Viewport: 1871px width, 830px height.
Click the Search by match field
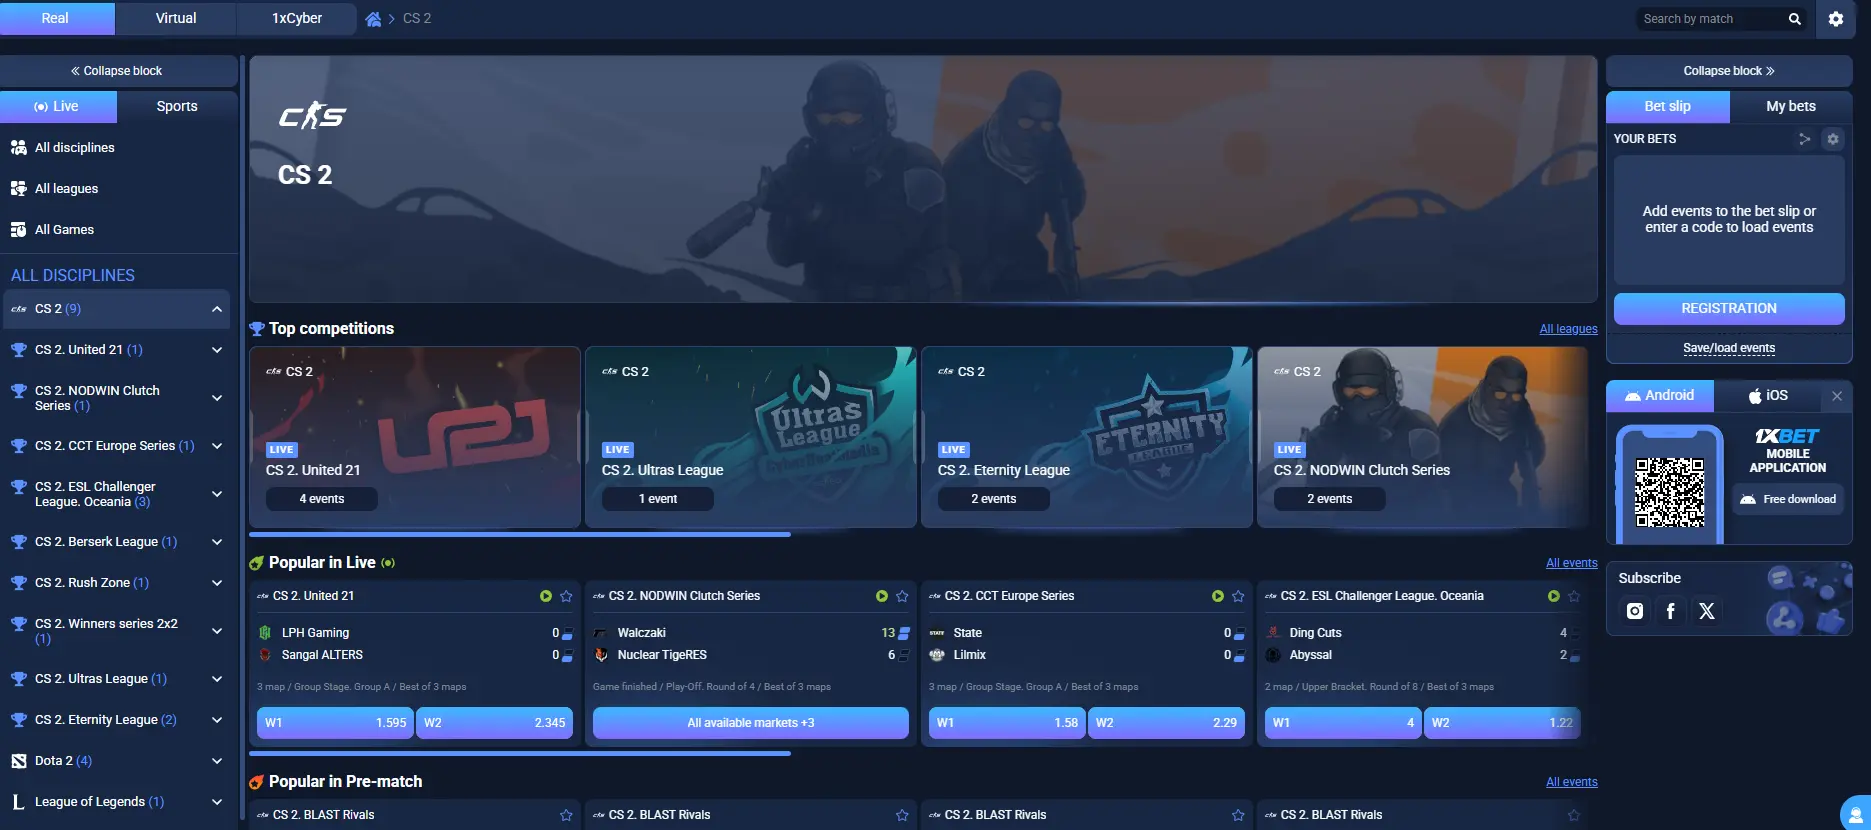coord(1712,19)
